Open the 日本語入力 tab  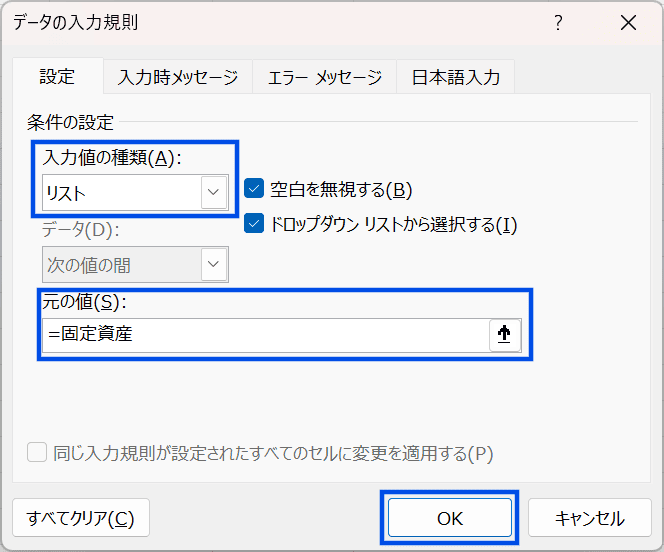tap(456, 77)
